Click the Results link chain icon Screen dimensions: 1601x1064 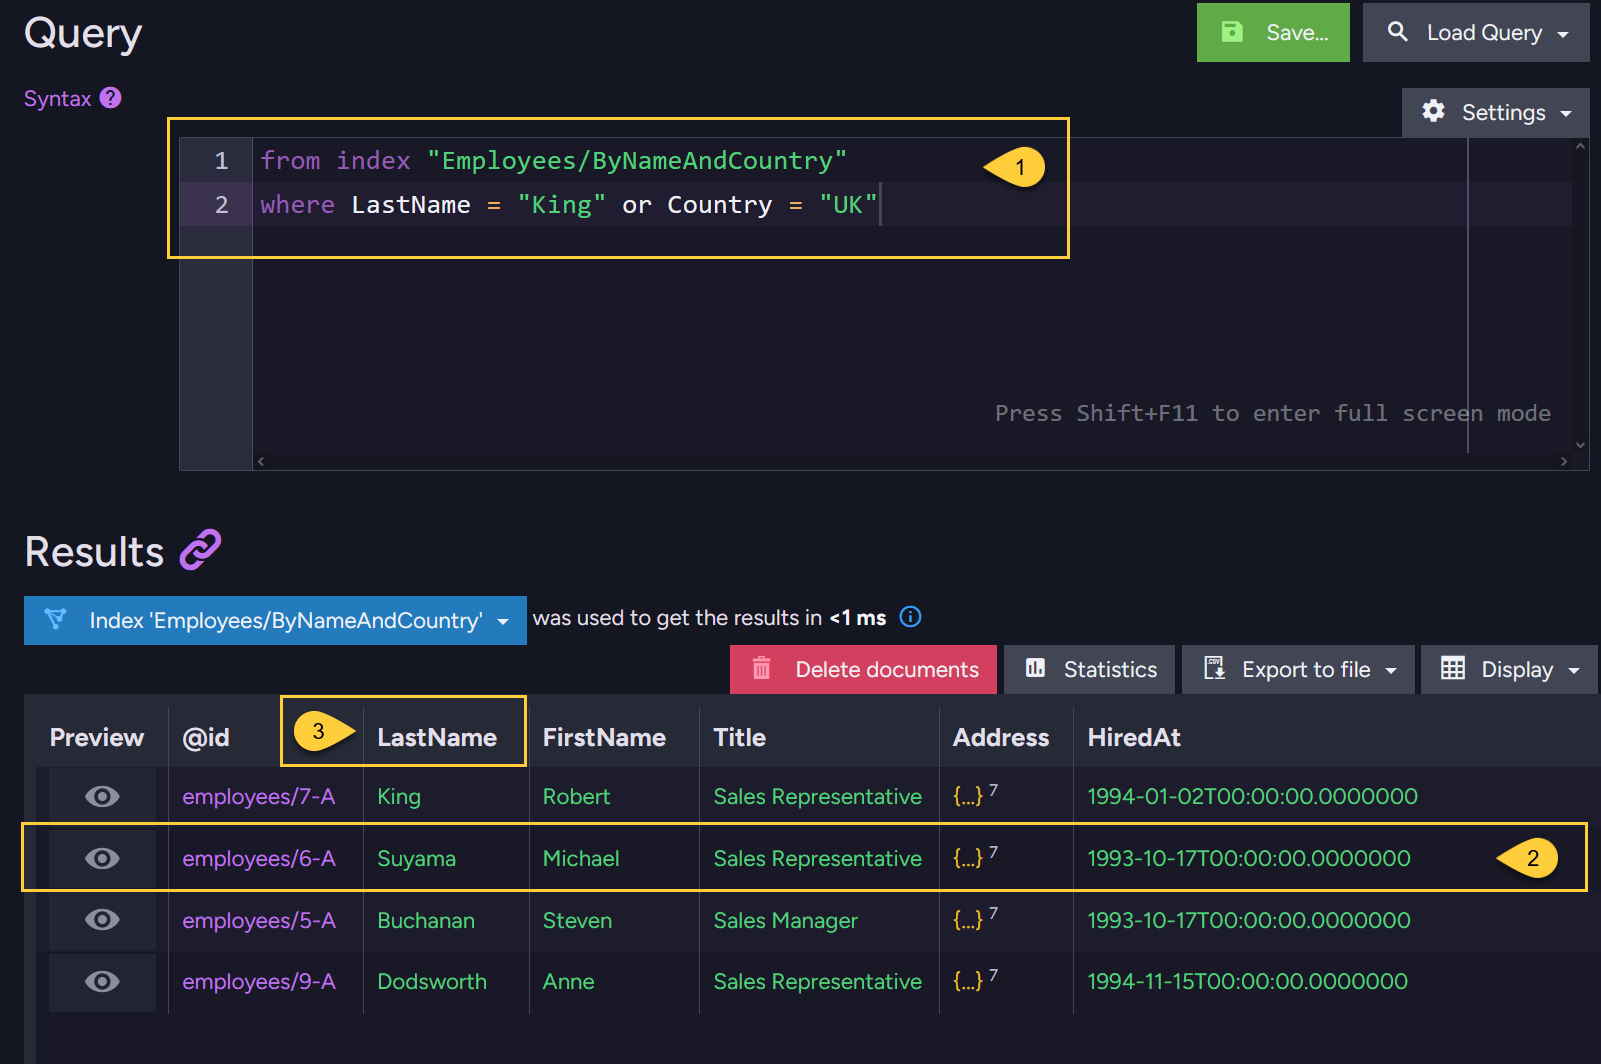(x=200, y=550)
